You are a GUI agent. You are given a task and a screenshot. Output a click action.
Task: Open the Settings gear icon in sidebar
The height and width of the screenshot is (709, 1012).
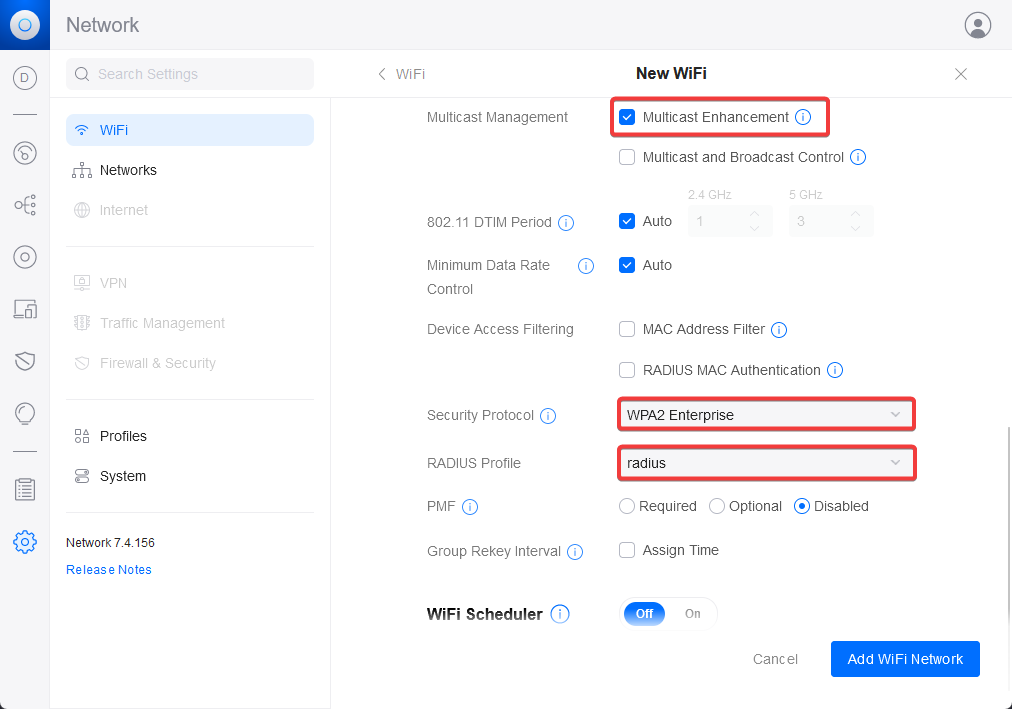click(x=25, y=542)
